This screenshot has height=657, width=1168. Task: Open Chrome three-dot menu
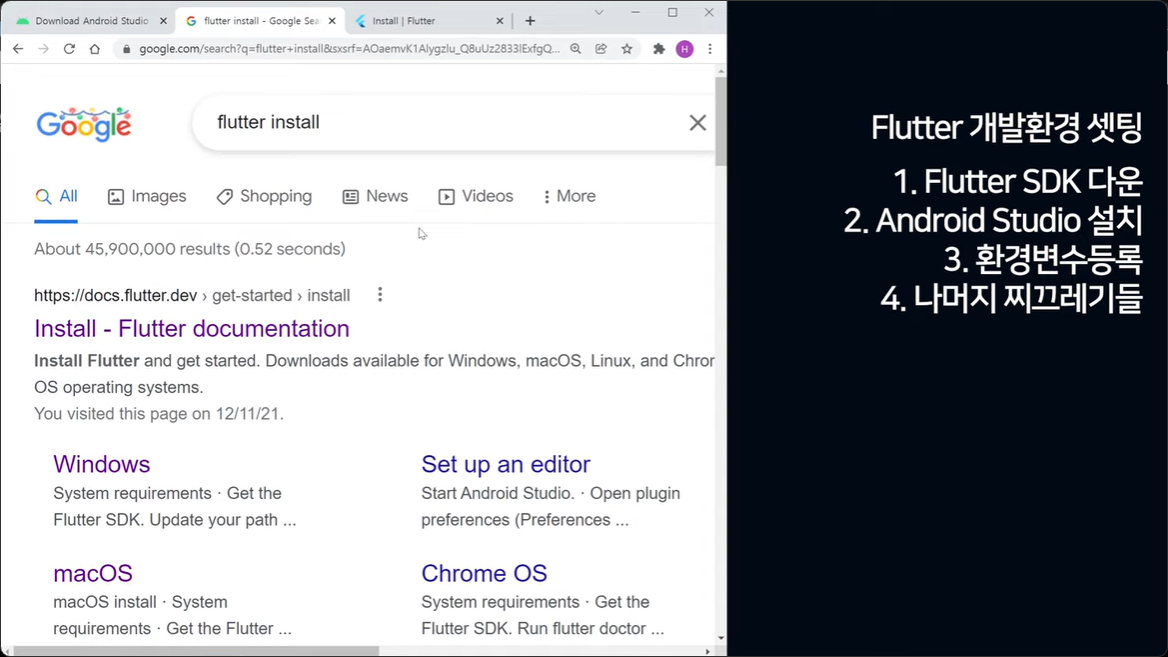710,49
